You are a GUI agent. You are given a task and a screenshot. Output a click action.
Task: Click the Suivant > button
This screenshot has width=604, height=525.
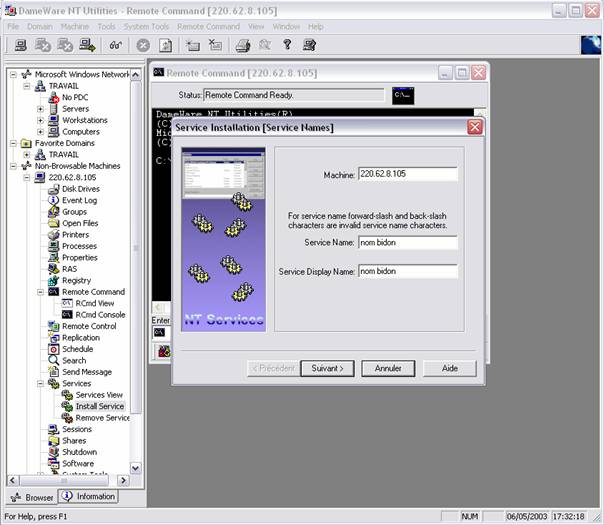point(327,369)
